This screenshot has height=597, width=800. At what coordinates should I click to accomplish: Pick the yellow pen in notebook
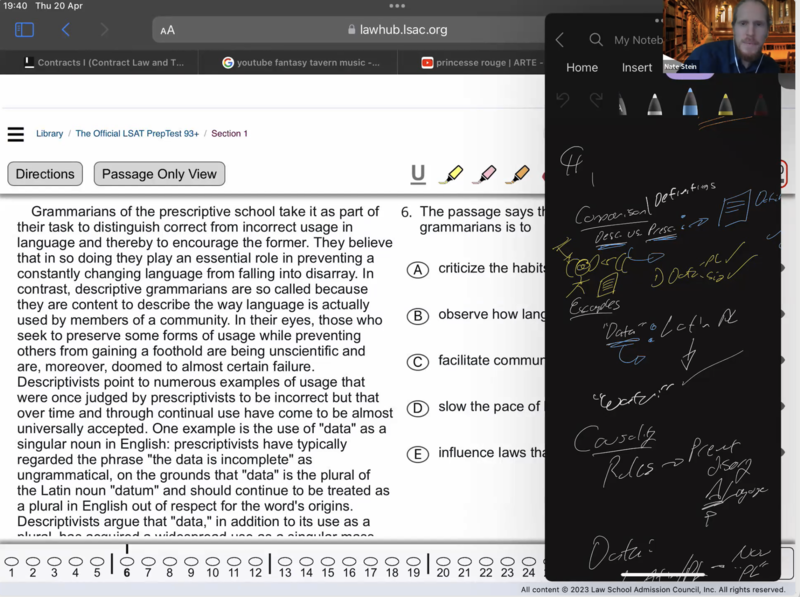725,103
